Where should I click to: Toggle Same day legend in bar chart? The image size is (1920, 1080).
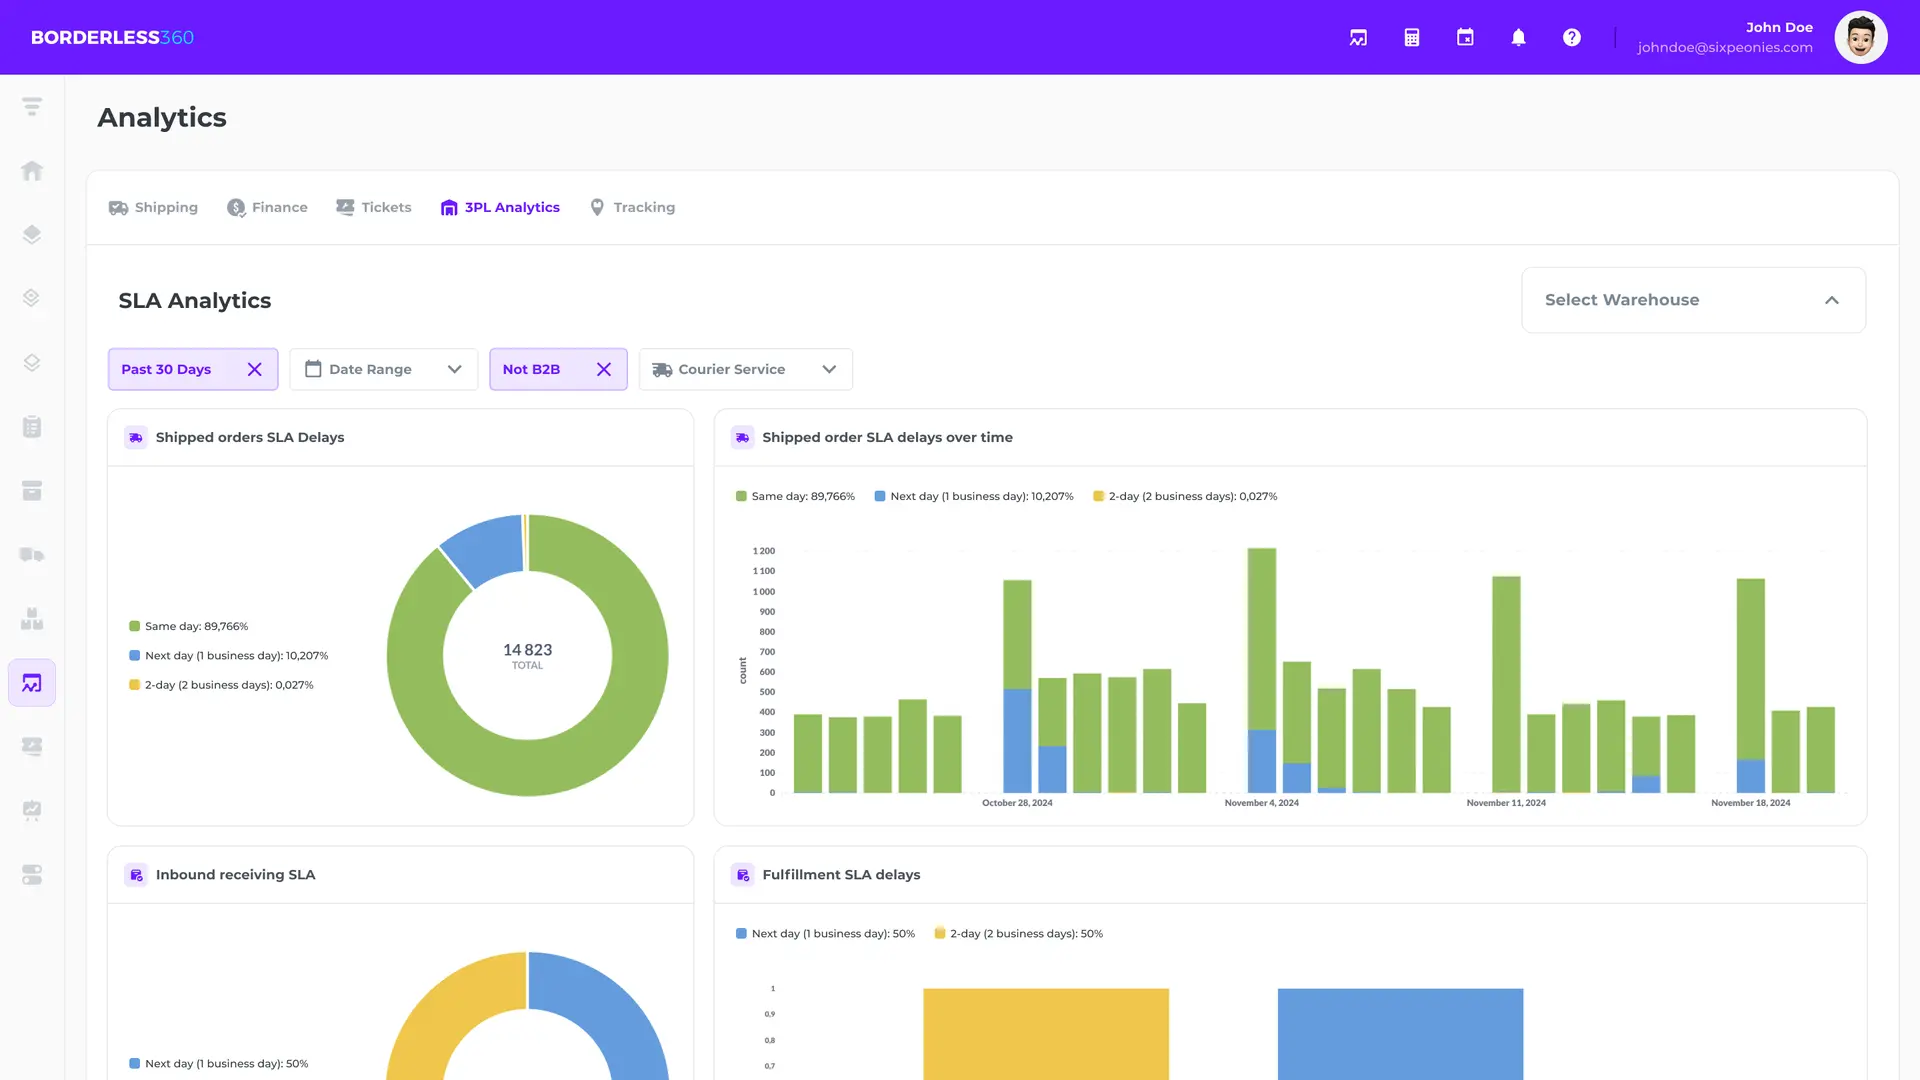click(795, 496)
